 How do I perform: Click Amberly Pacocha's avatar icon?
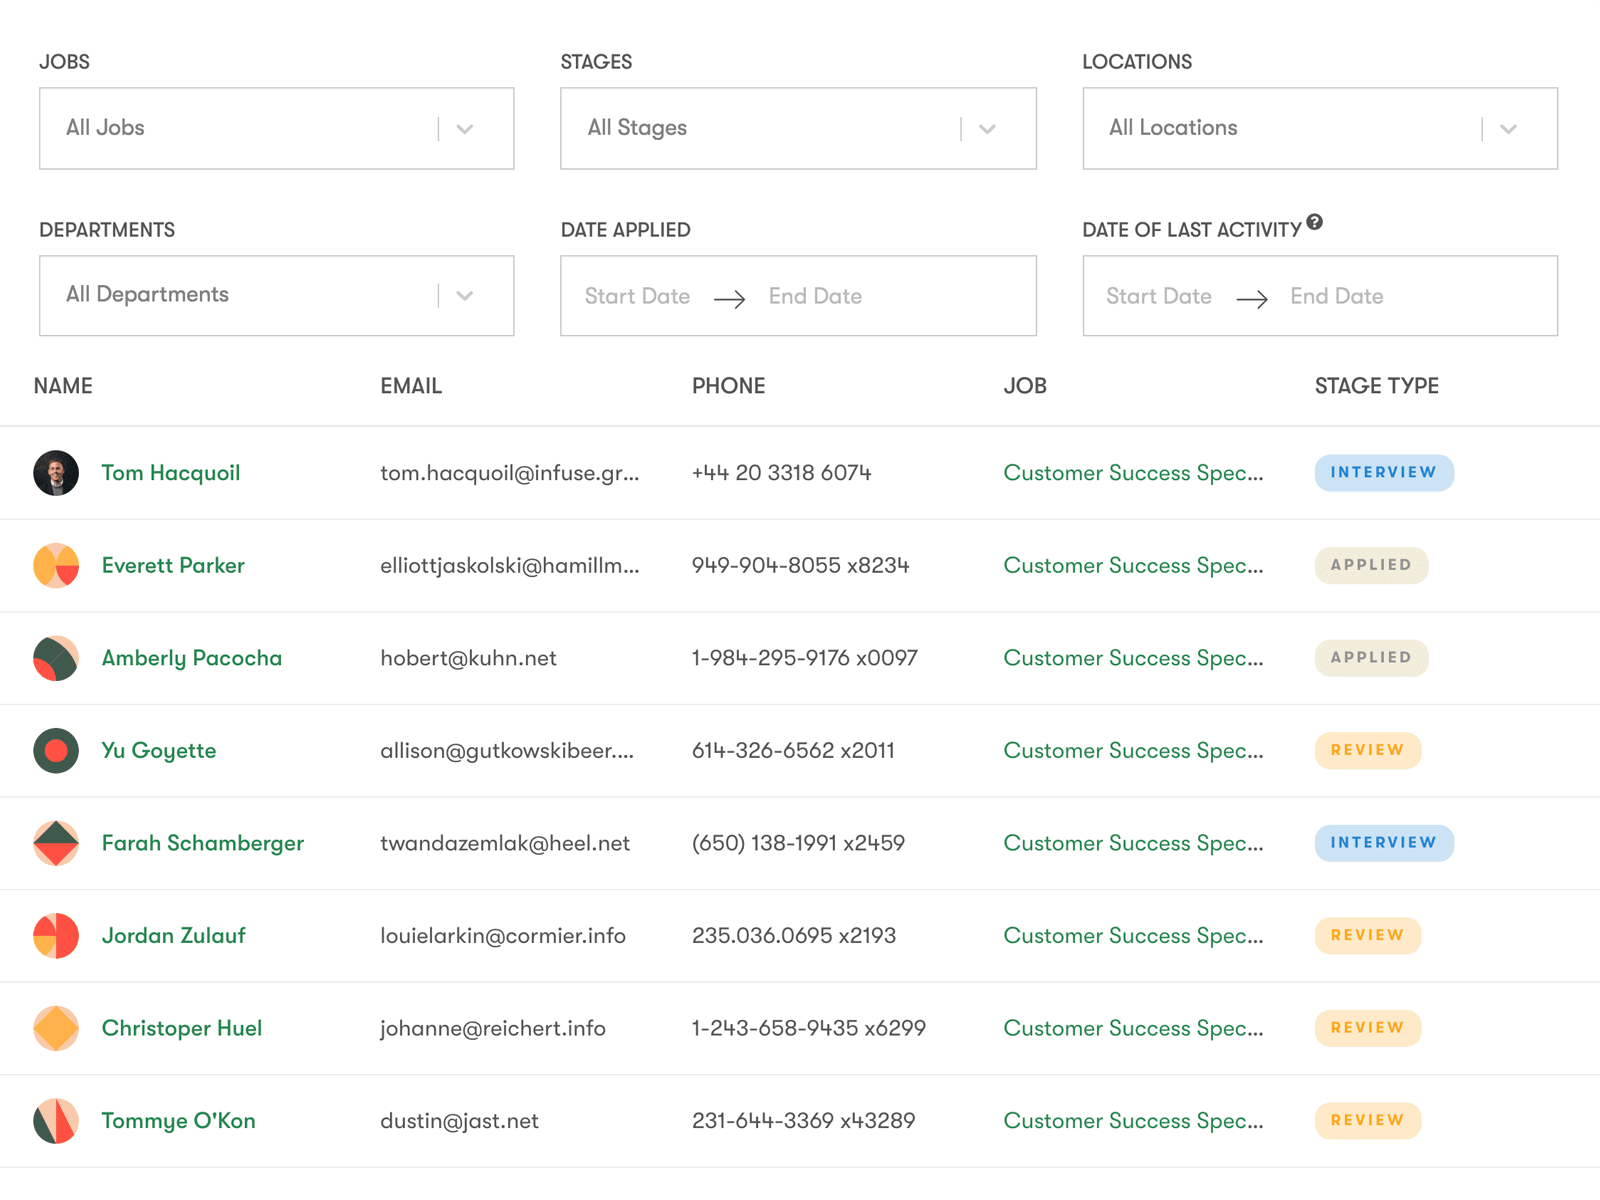(56, 658)
